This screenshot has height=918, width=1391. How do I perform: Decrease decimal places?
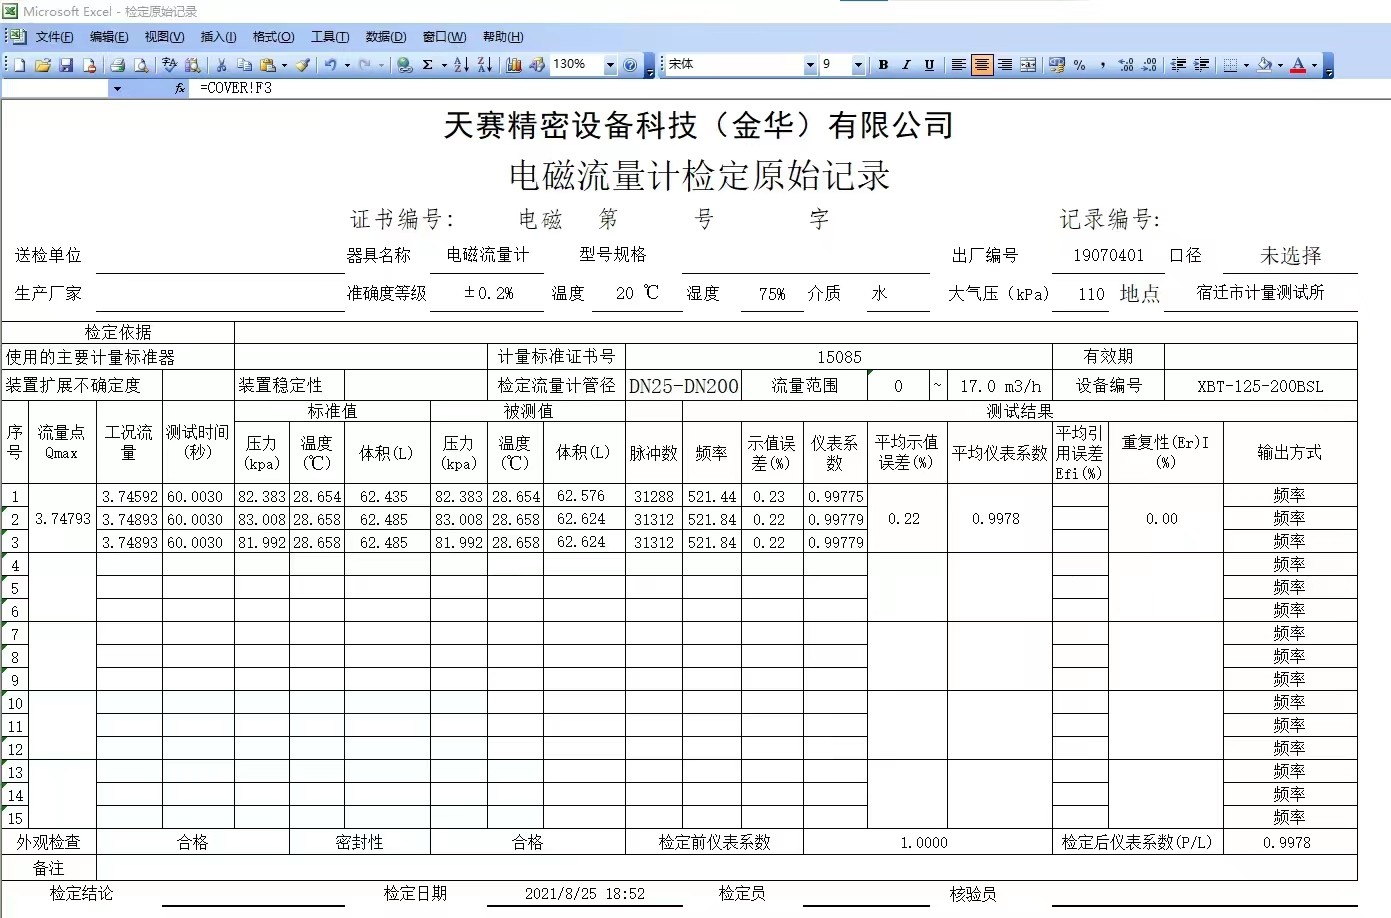point(1149,65)
